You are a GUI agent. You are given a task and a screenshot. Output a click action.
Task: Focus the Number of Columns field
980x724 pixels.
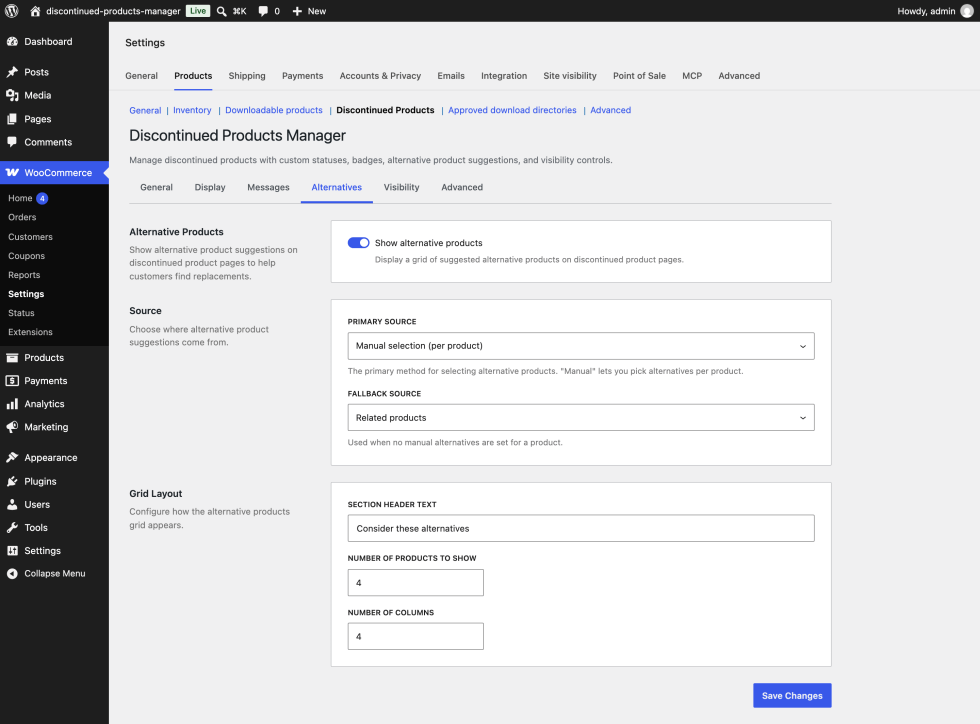click(x=416, y=636)
